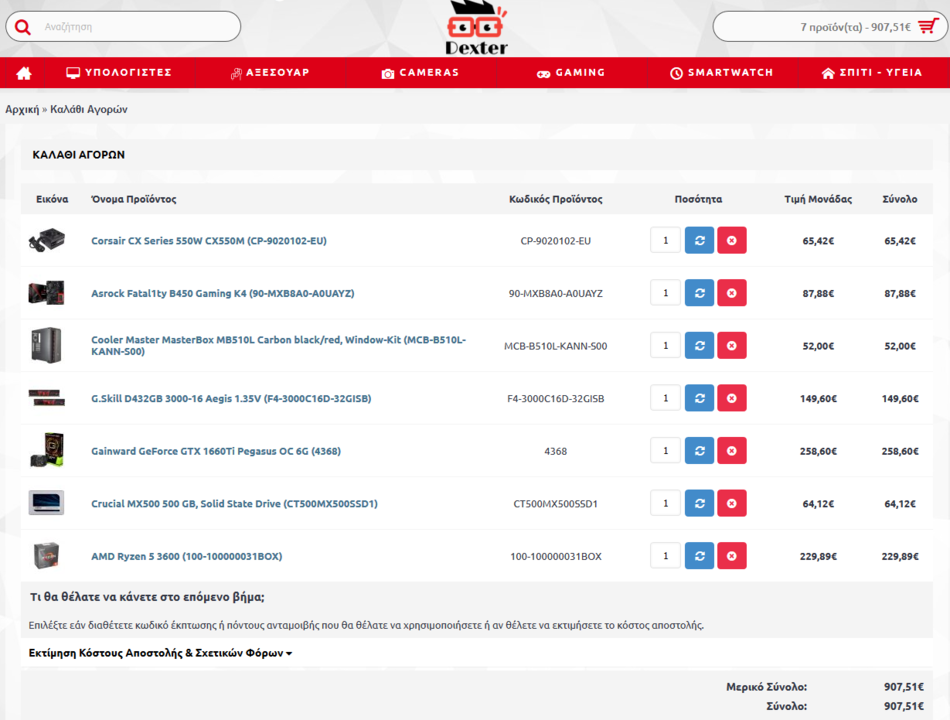The height and width of the screenshot is (720, 950).
Task: Expand Εκτίμηση Κόστους Αποστολής & Σχετικών Φόρων
Action: pos(160,653)
